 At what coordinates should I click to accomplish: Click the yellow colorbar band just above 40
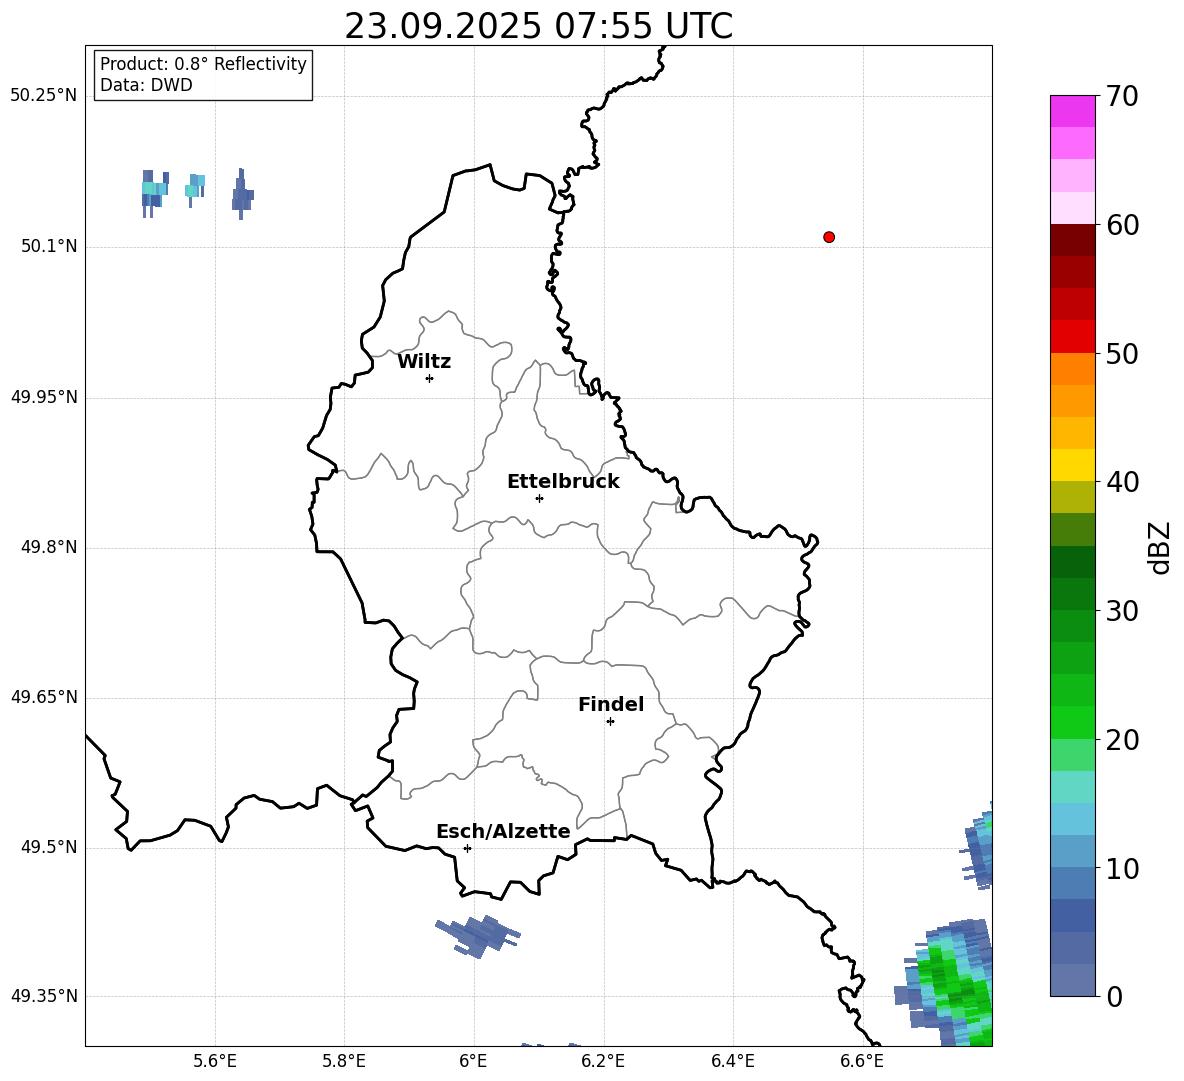1072,465
